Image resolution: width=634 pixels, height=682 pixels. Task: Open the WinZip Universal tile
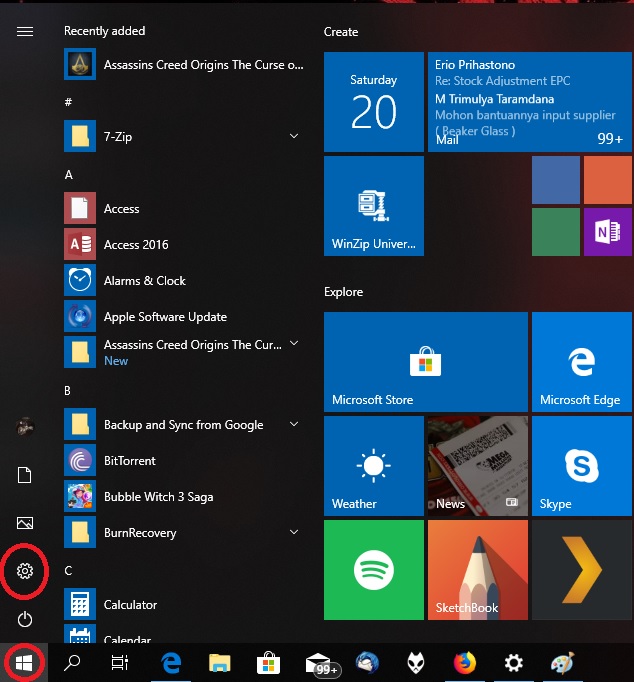coord(374,206)
